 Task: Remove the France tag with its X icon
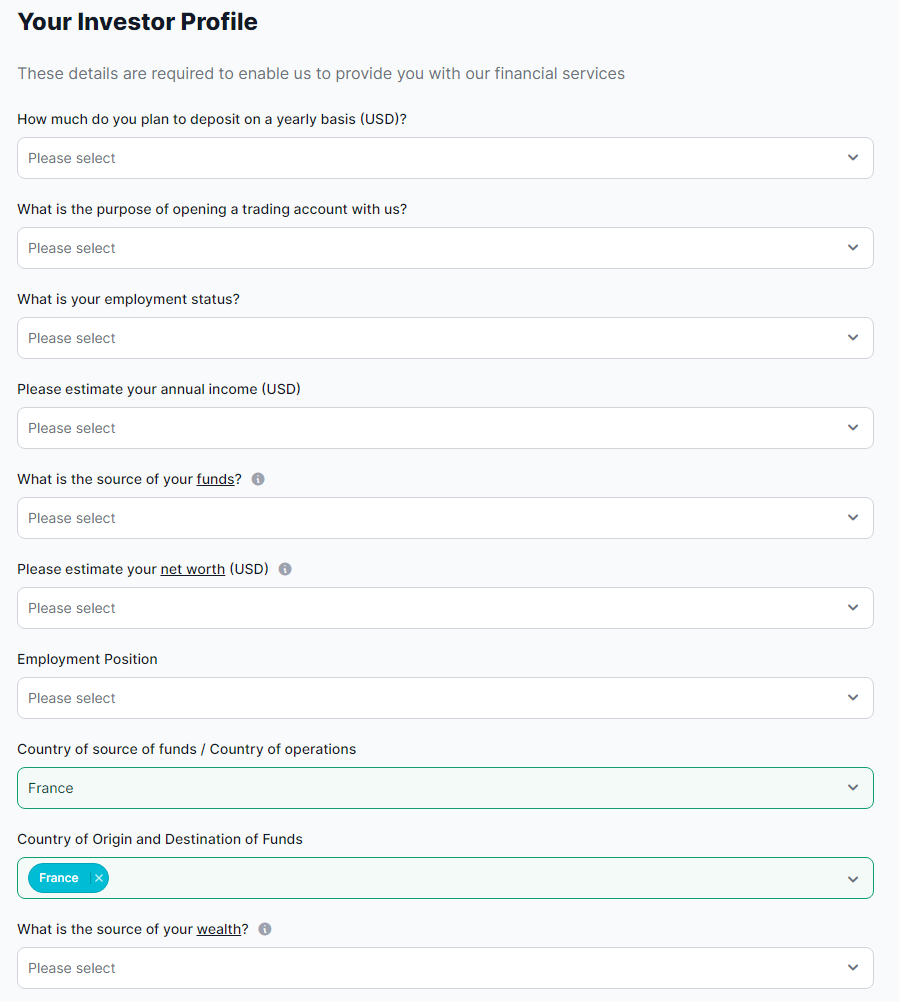98,878
